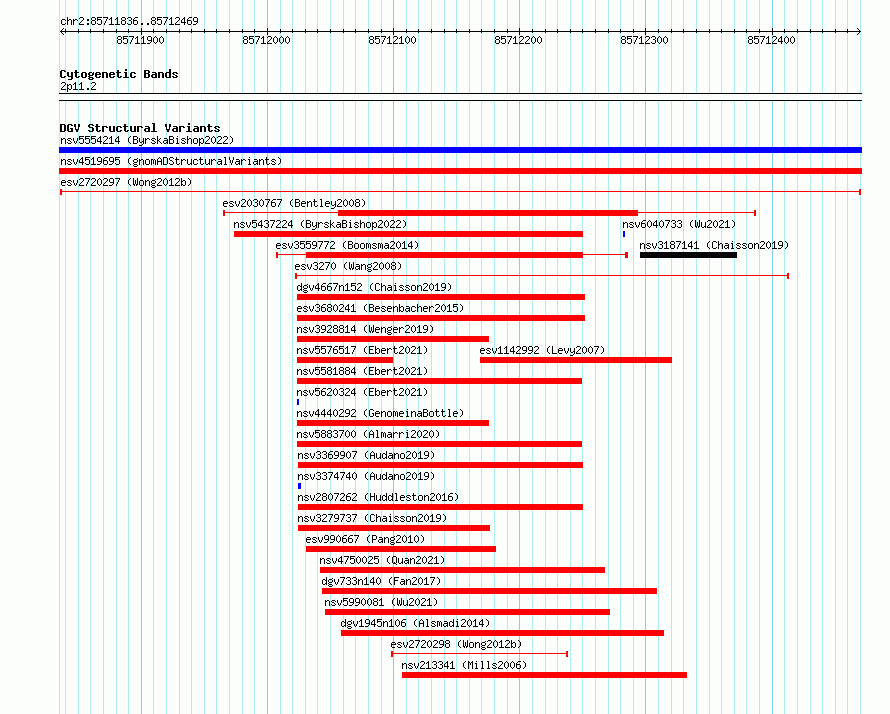Click nsv5883700 (Almarri2020) variant label
This screenshot has height=714, width=890.
pyautogui.click(x=368, y=434)
